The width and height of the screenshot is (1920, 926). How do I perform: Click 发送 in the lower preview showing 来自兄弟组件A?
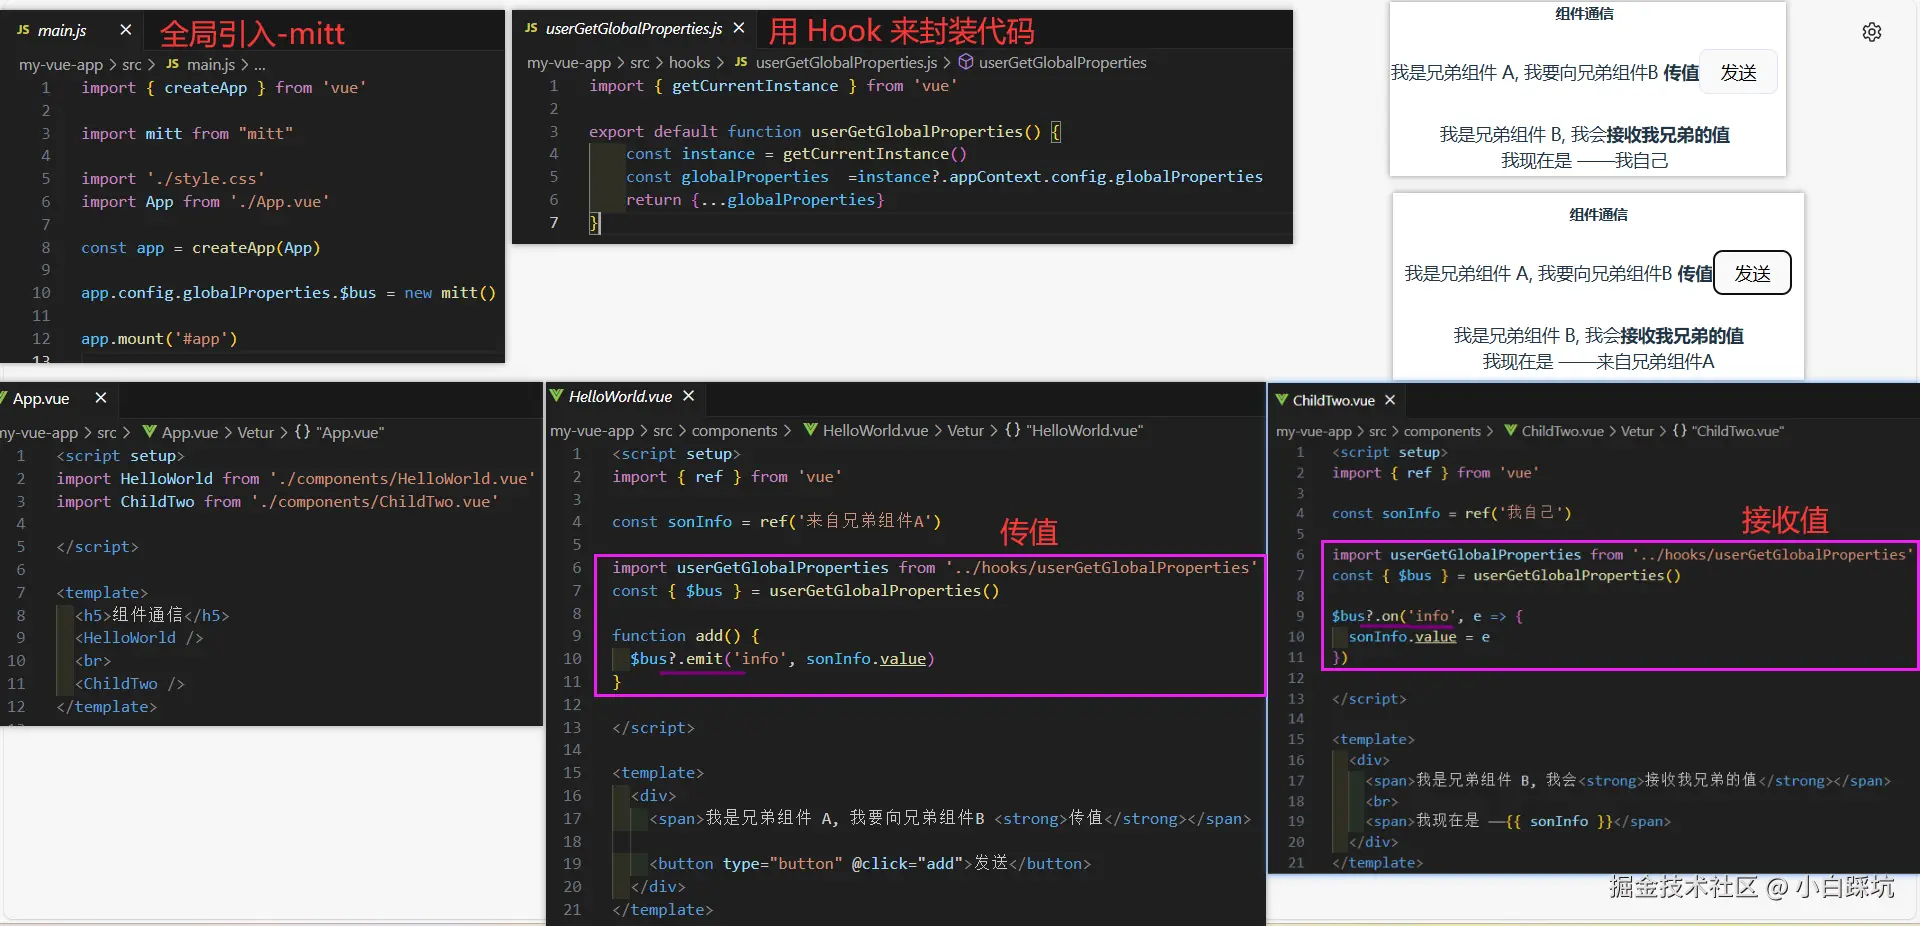click(1752, 273)
